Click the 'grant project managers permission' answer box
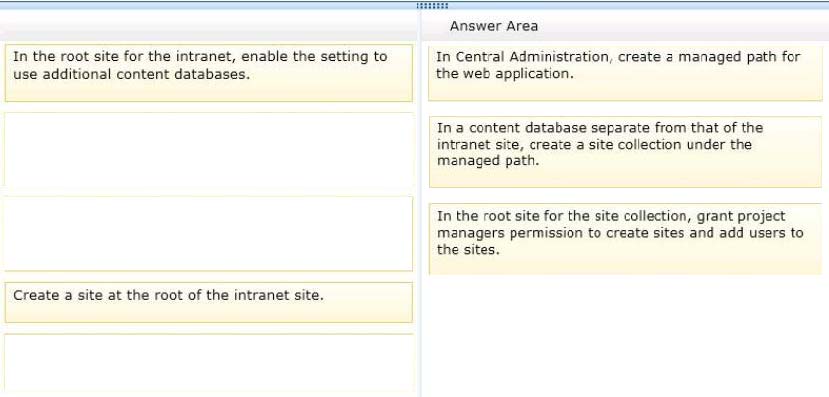829x397 pixels. [x=625, y=239]
